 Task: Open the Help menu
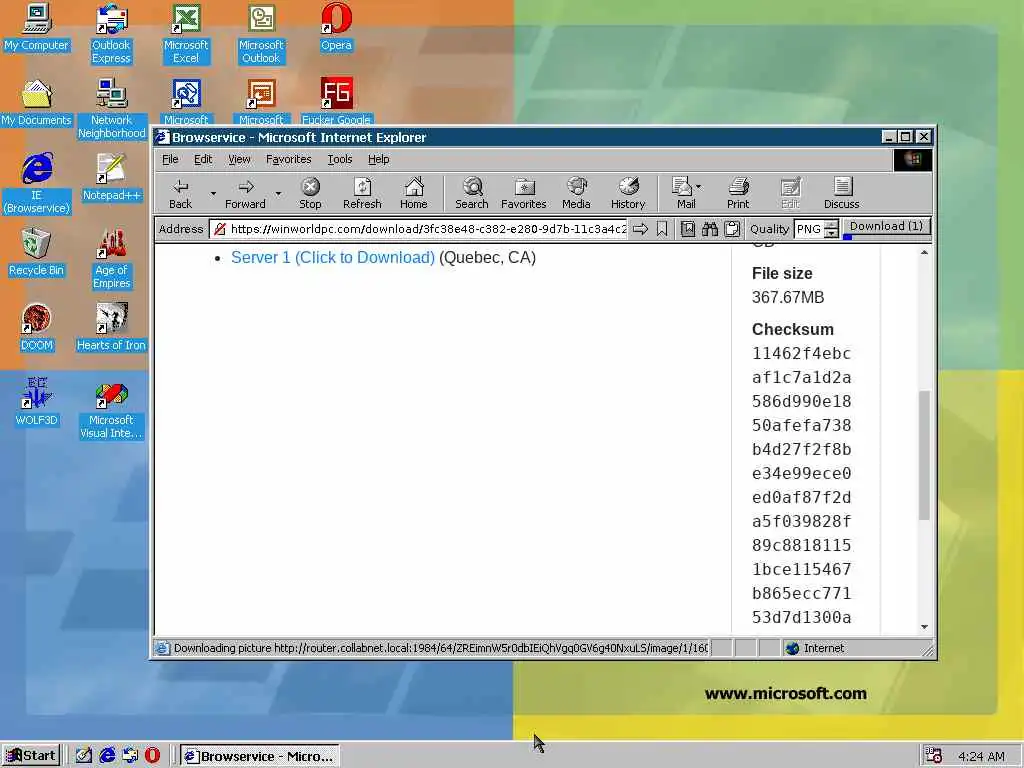(378, 159)
